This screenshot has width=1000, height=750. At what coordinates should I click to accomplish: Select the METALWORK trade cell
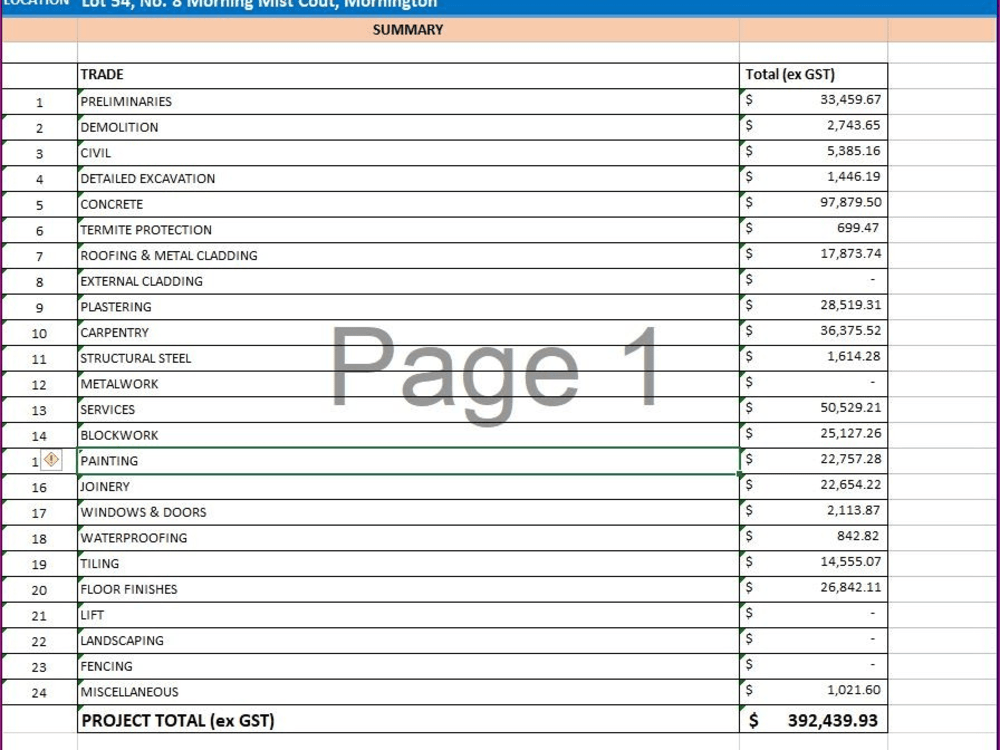click(408, 384)
